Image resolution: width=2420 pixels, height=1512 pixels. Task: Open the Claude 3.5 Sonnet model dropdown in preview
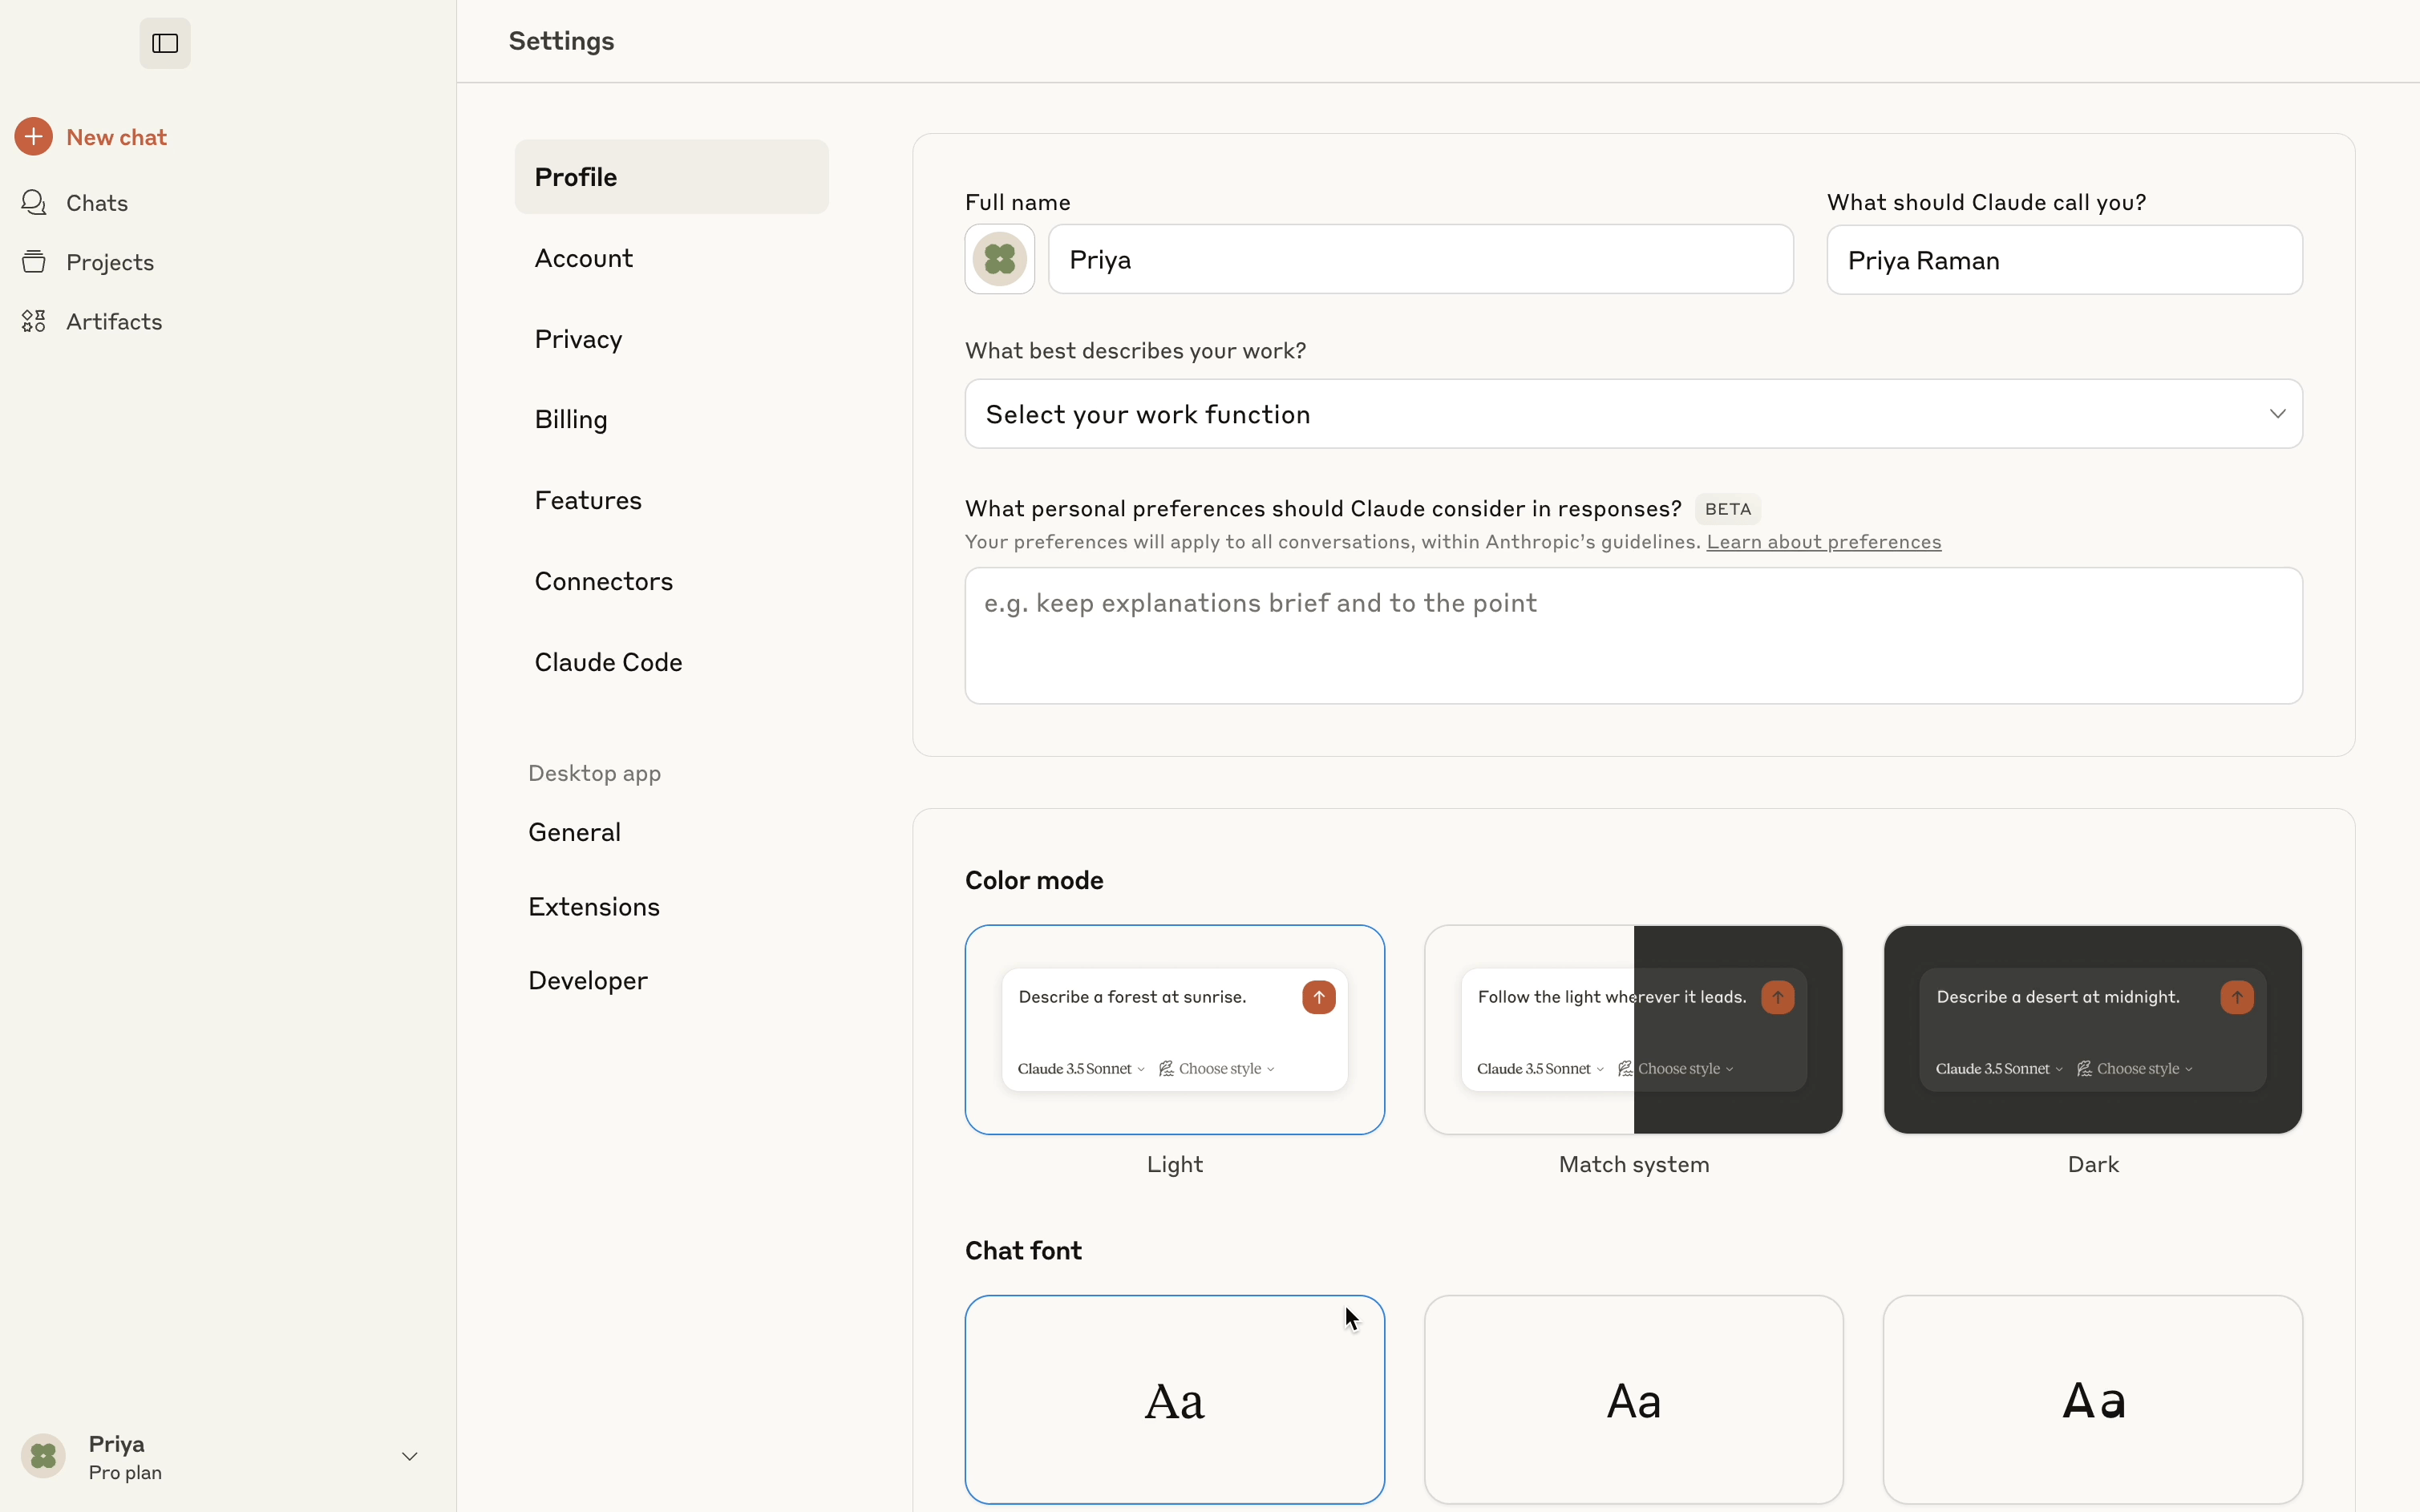click(1081, 1068)
